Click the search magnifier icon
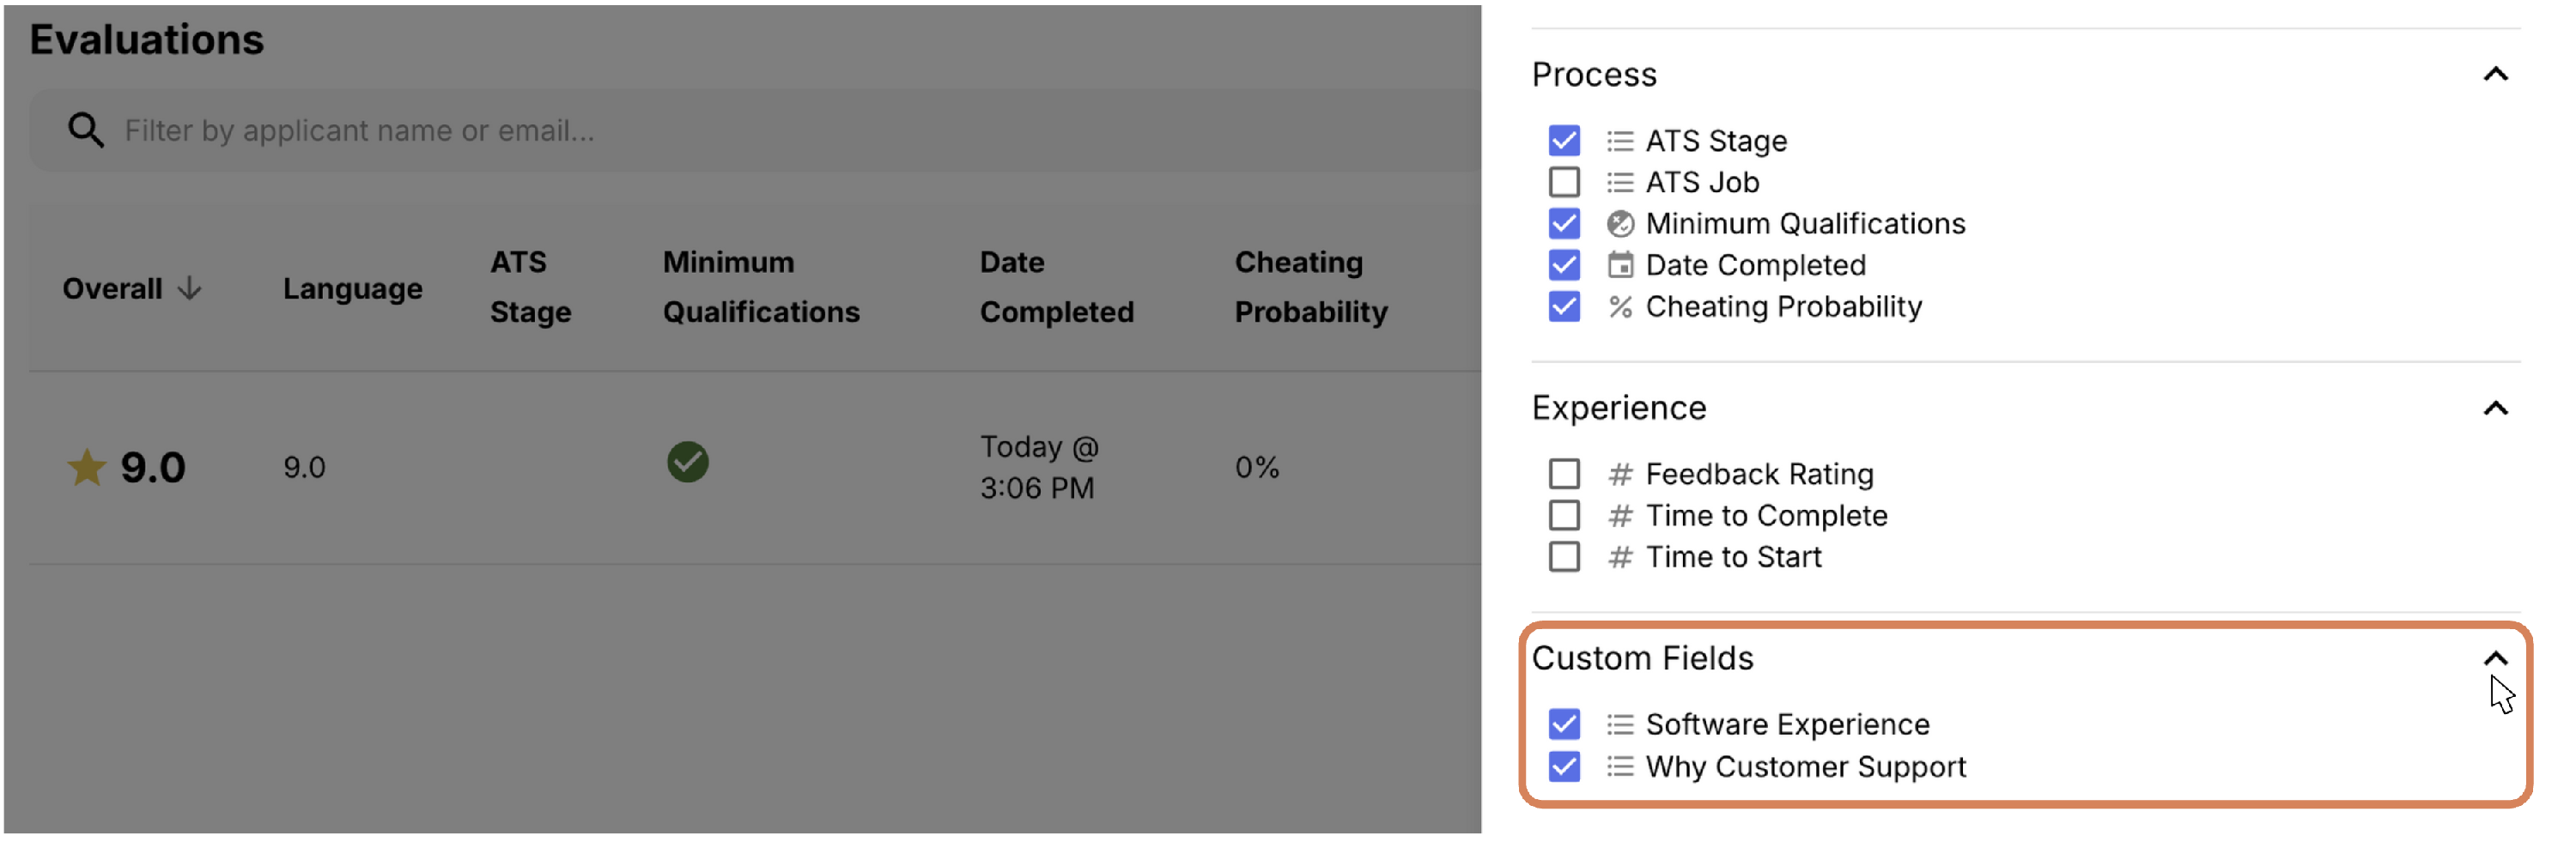The image size is (2576, 842). pos(85,130)
